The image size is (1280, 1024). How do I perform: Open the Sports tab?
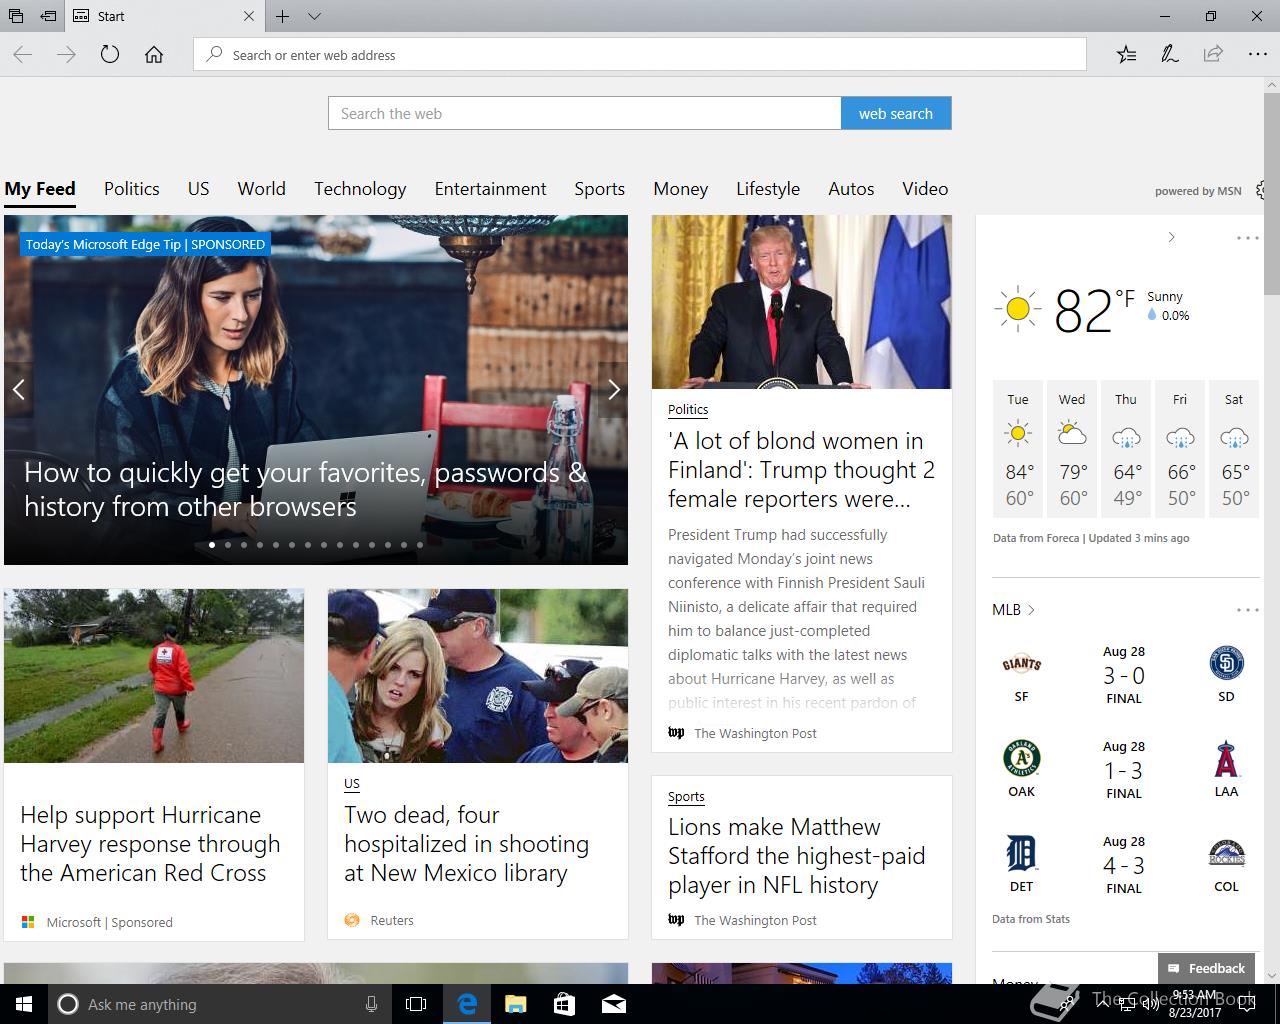point(599,189)
